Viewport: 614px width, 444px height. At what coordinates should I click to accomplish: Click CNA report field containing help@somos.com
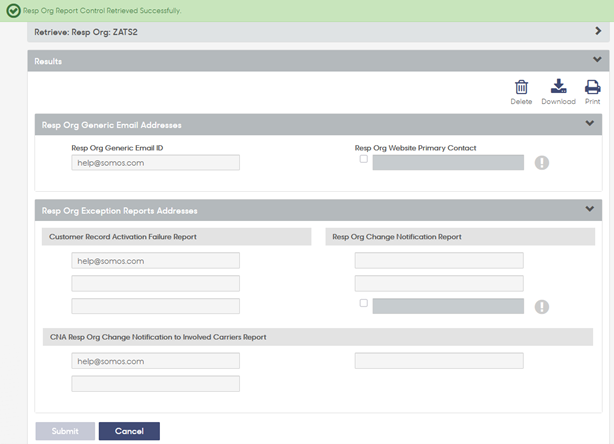[x=155, y=361]
